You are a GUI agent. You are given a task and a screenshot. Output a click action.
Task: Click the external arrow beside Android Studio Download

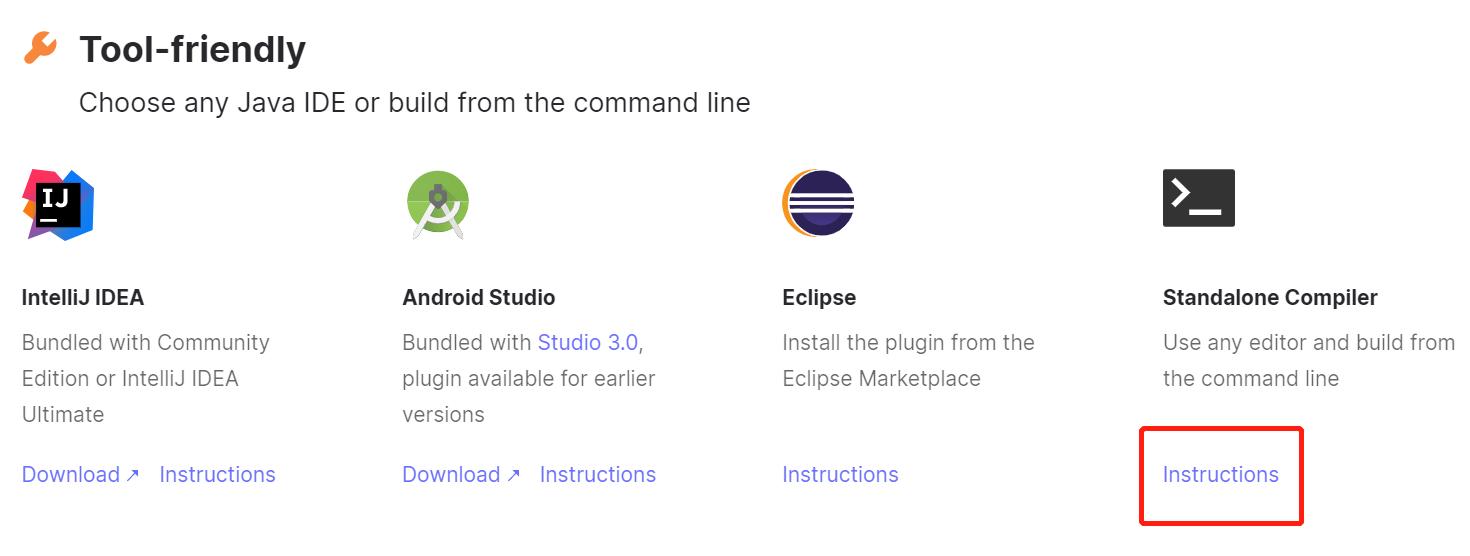click(513, 475)
